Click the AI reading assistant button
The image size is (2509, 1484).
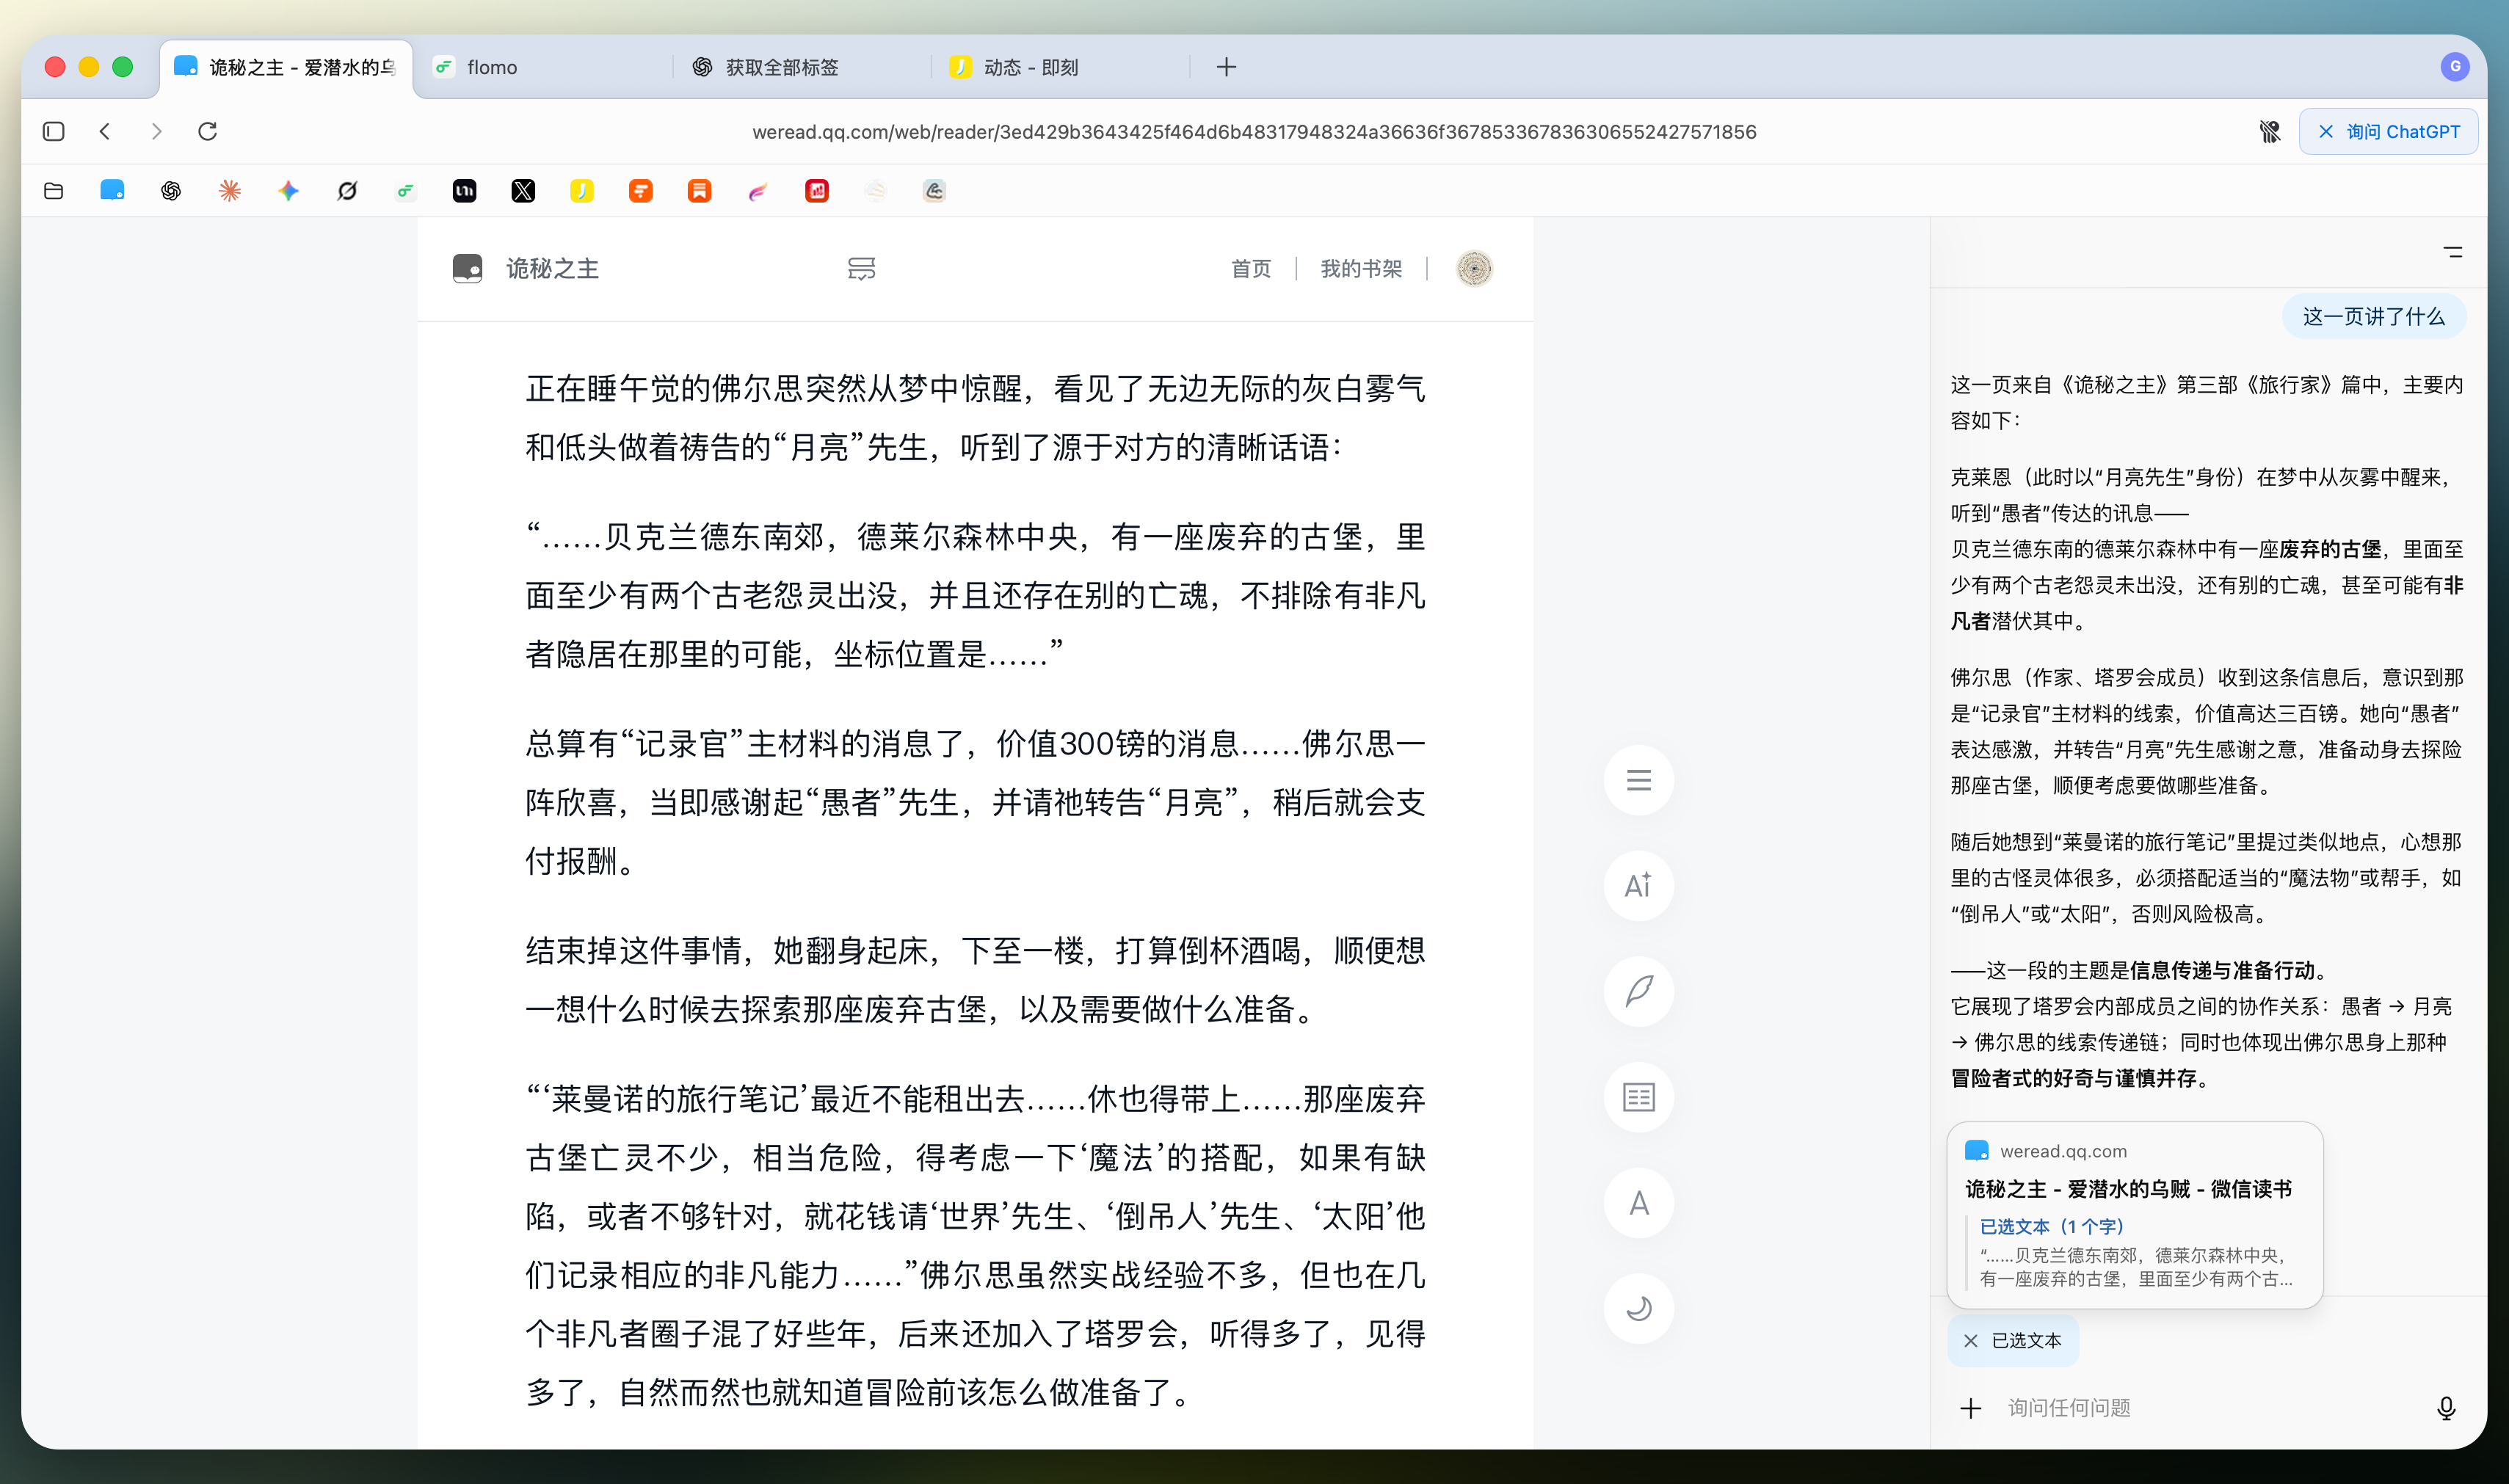pos(1638,886)
